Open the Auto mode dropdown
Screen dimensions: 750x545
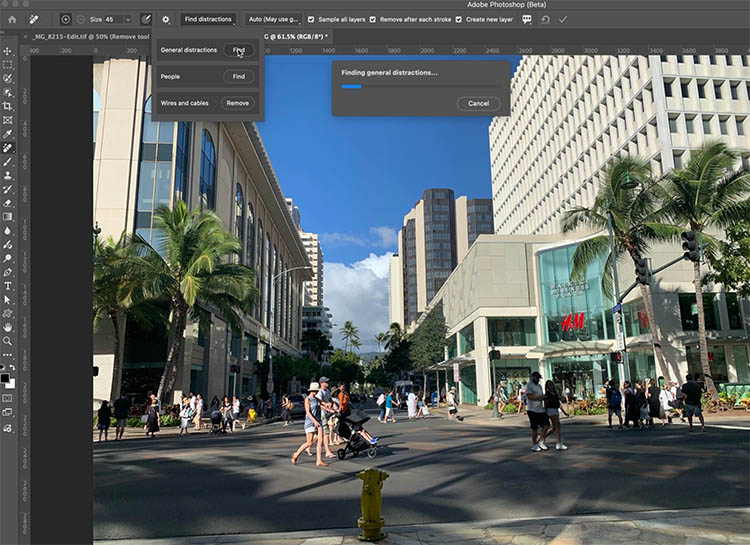(x=274, y=20)
